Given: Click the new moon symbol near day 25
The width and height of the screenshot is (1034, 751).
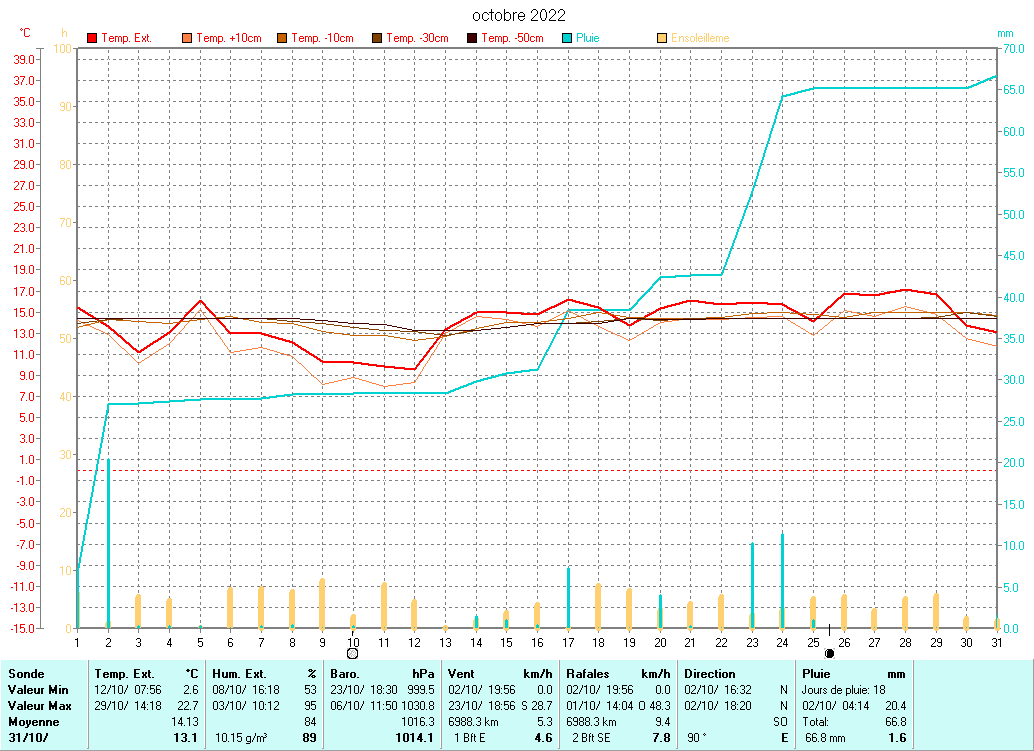Looking at the screenshot, I should [x=829, y=653].
